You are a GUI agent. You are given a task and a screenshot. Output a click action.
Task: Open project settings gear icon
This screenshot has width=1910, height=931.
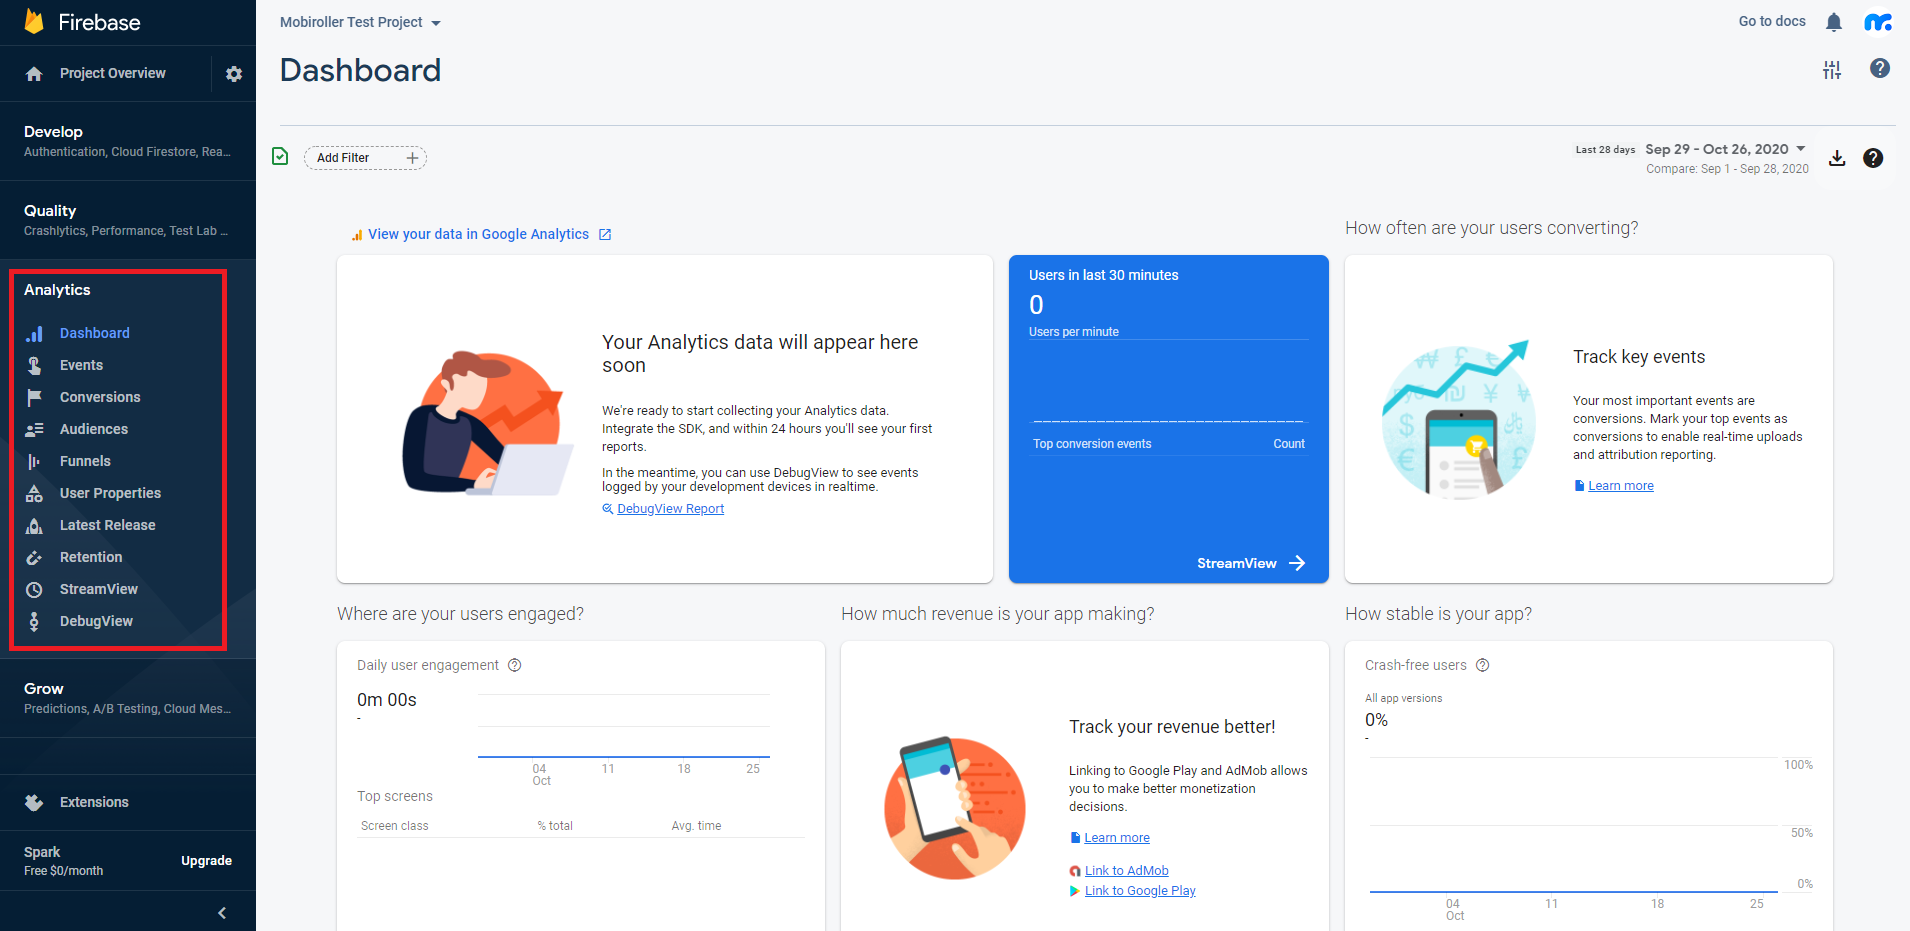tap(234, 74)
